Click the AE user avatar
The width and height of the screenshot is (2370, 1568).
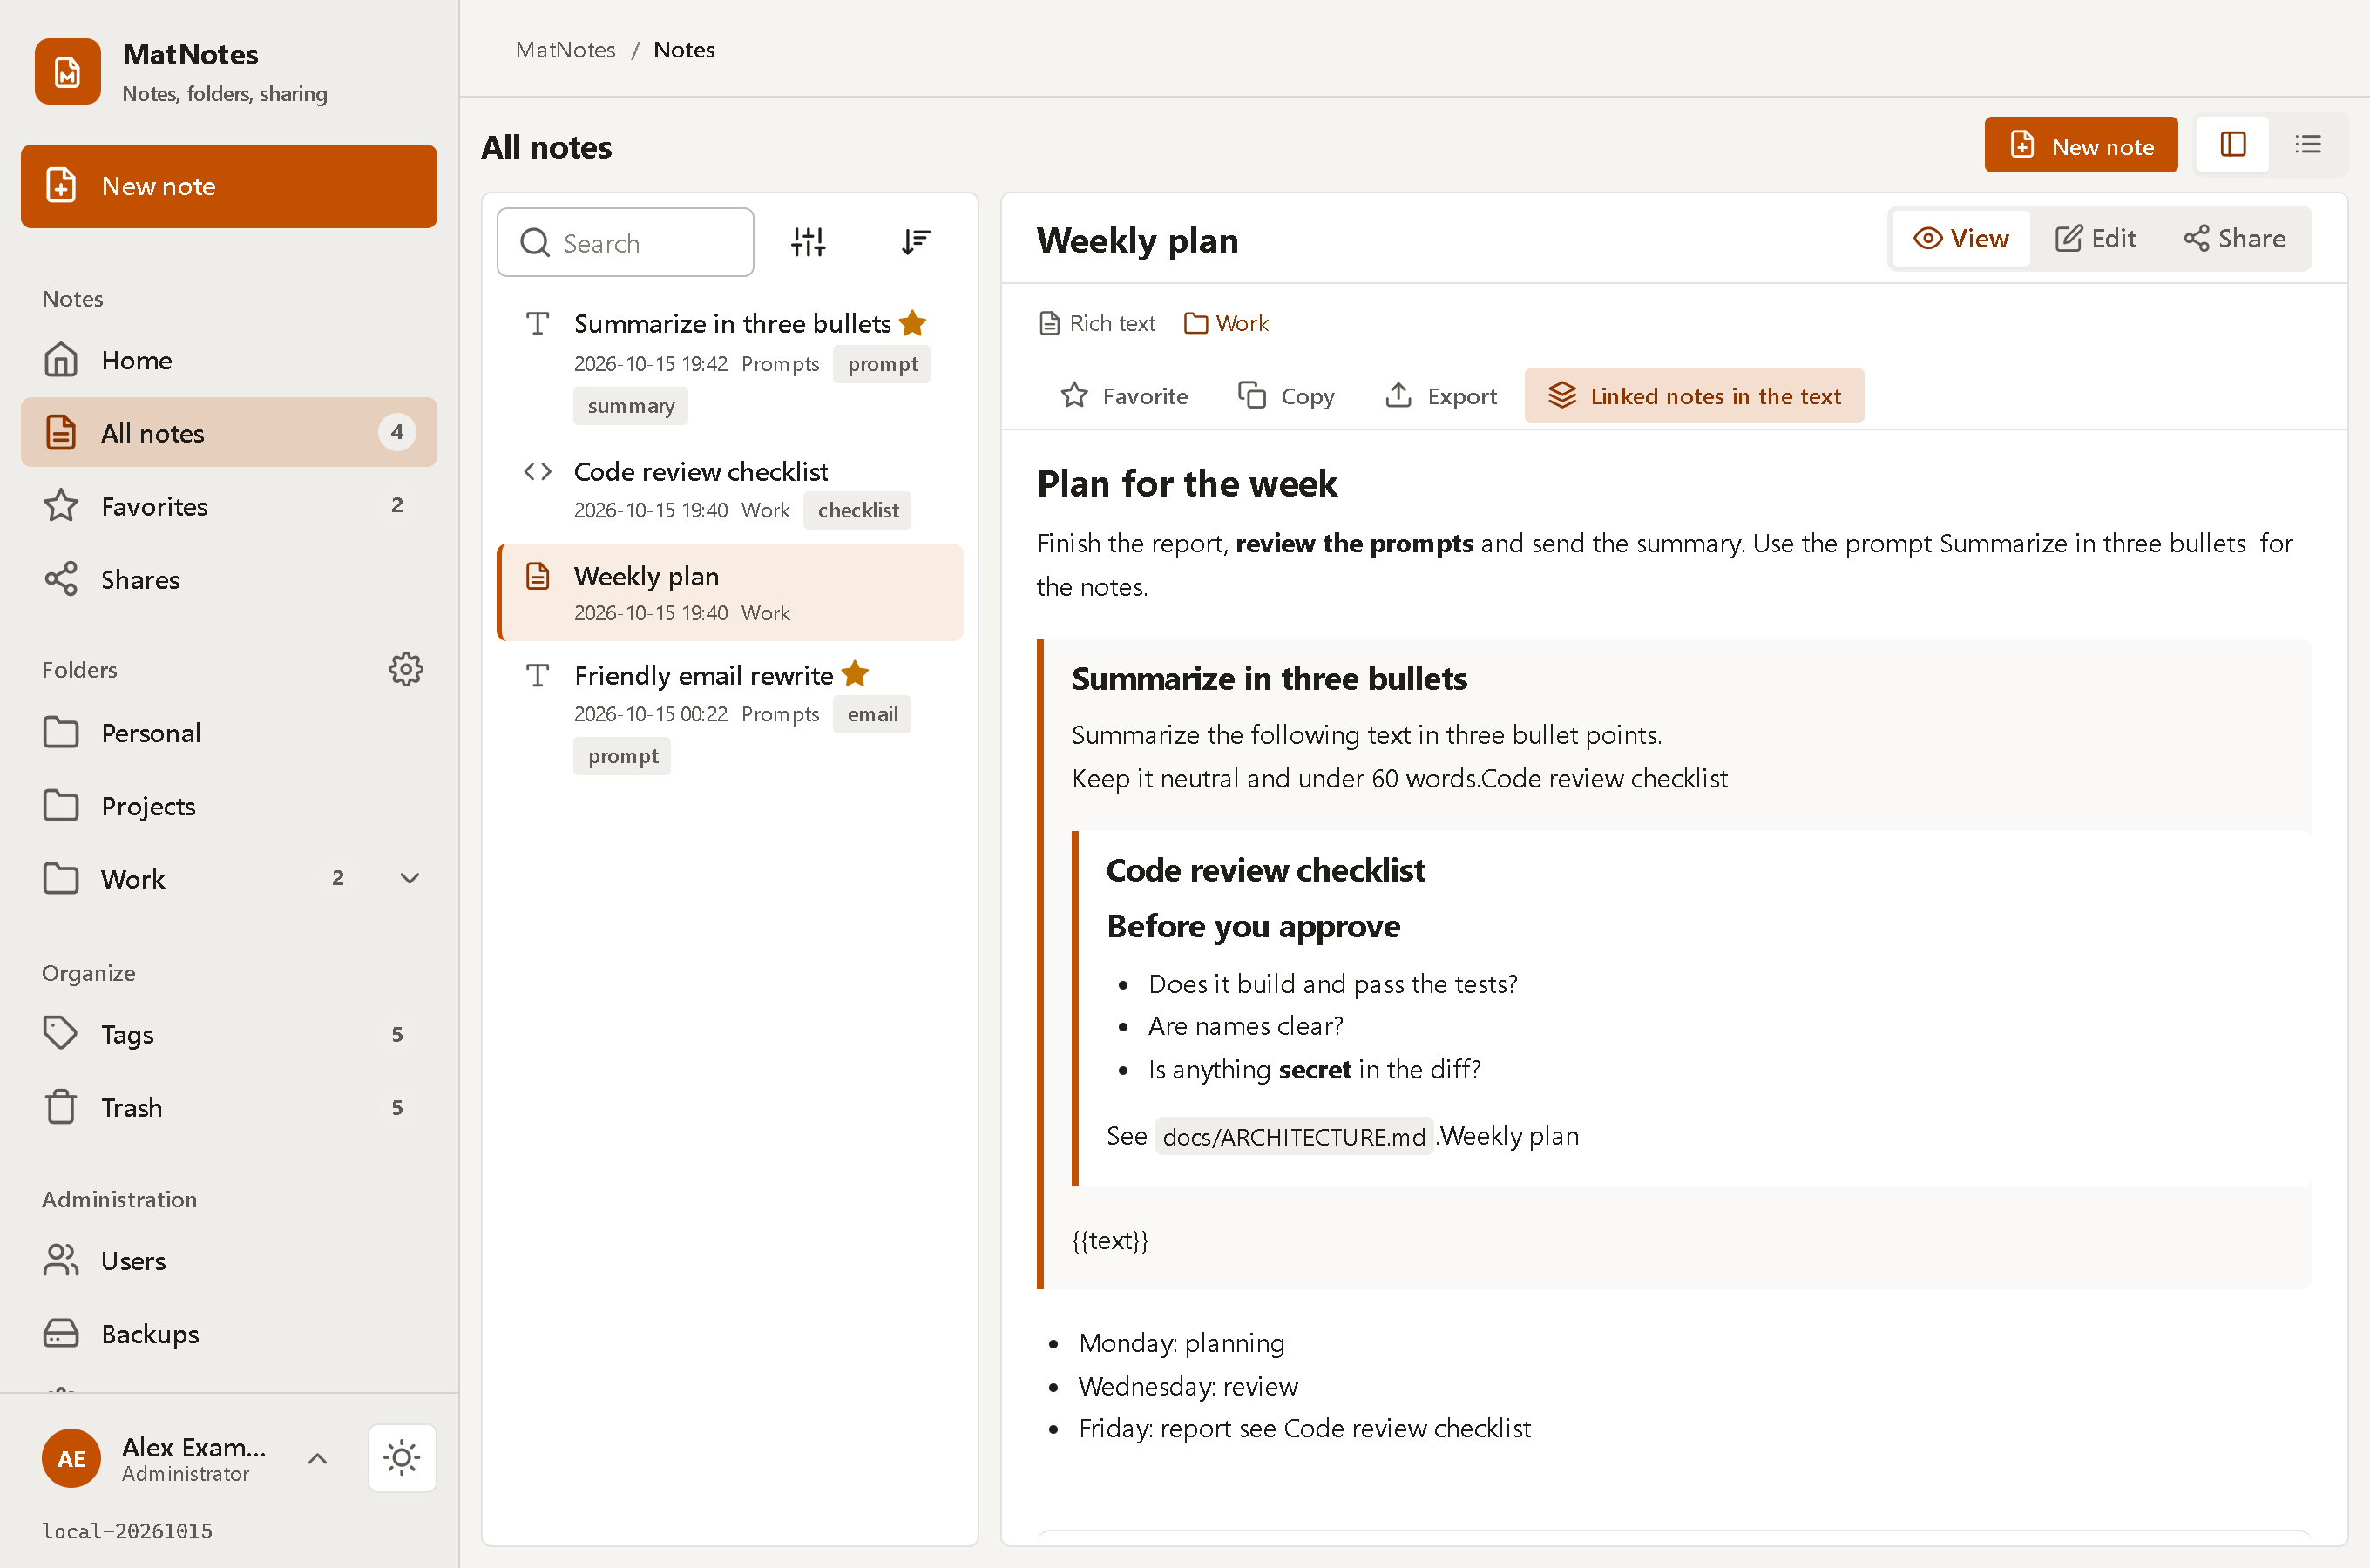[x=71, y=1458]
